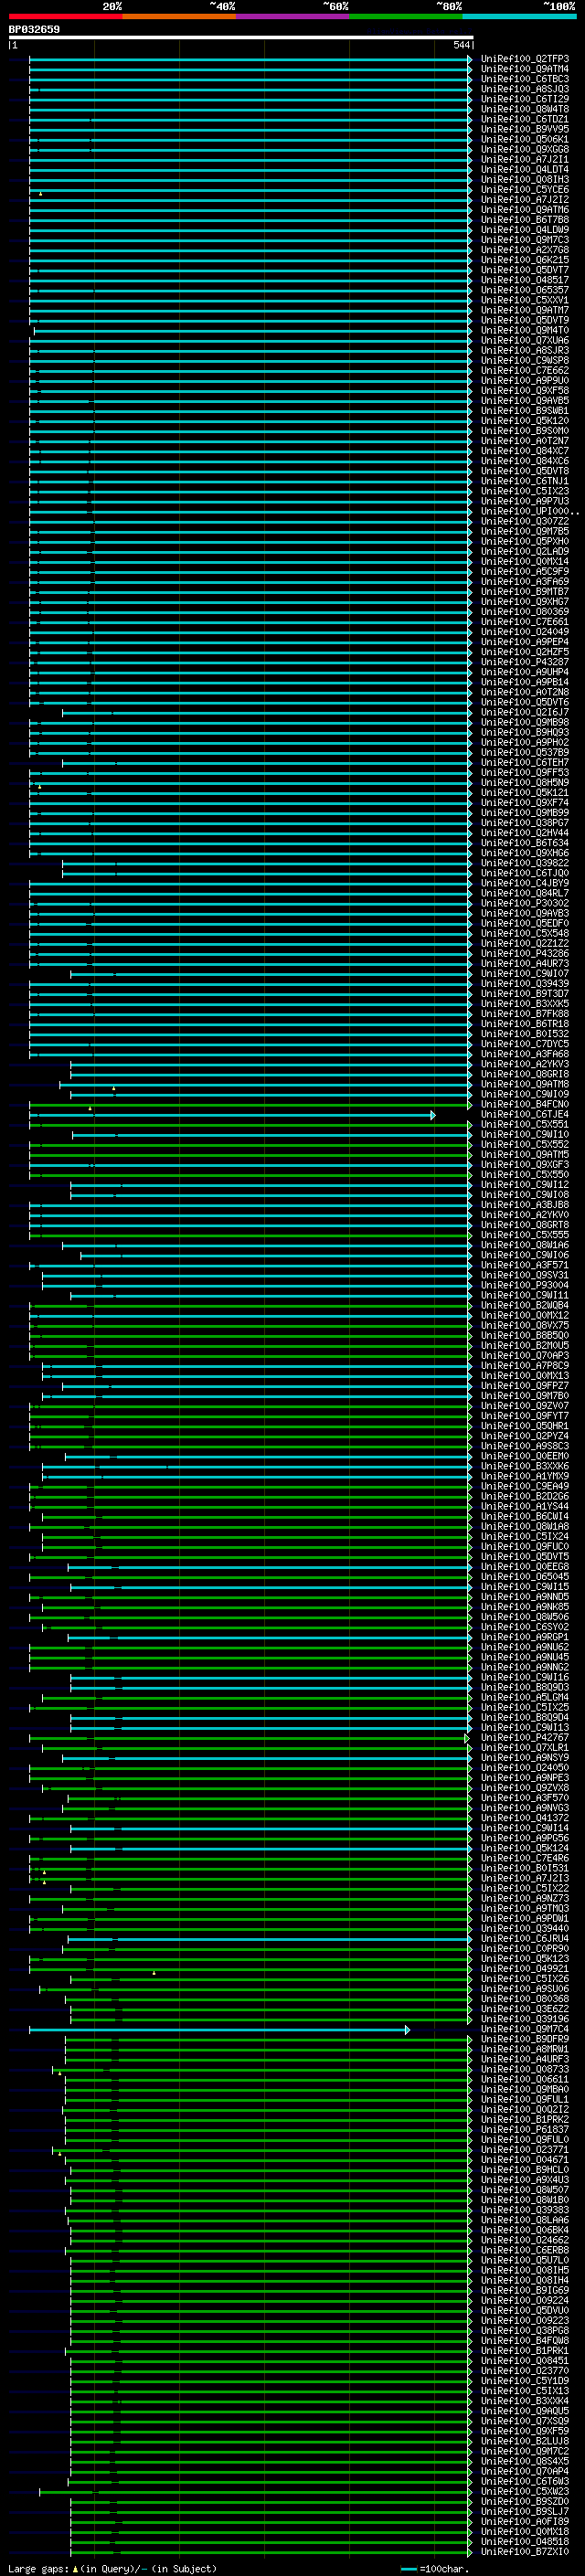
Task: Open hit UniRef100_Q5QHR1
Action: pos(525,1426)
